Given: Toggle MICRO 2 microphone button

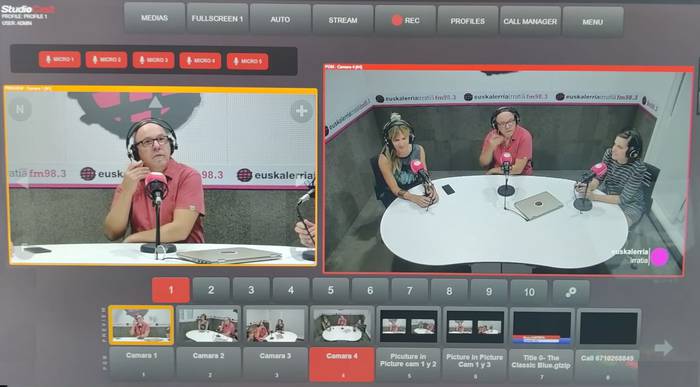Looking at the screenshot, I should click(106, 60).
